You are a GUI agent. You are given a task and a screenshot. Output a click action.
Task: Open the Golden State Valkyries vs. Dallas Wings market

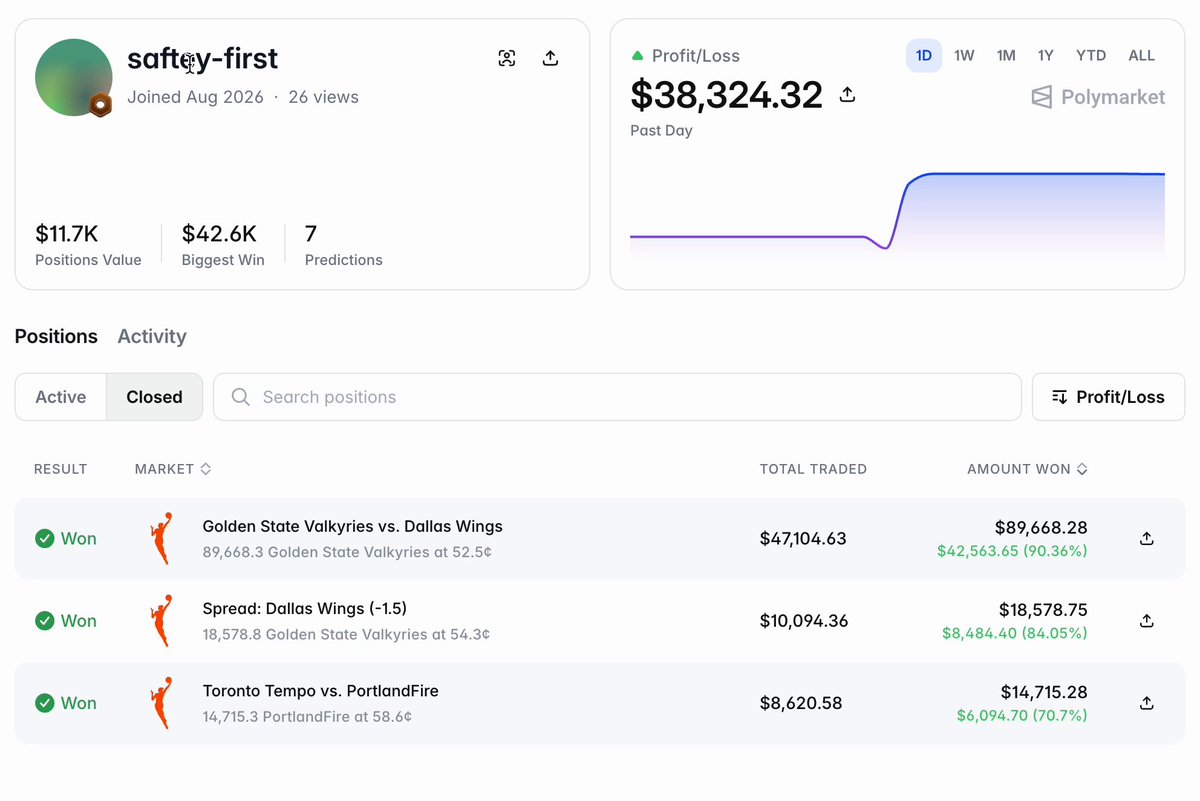point(352,527)
